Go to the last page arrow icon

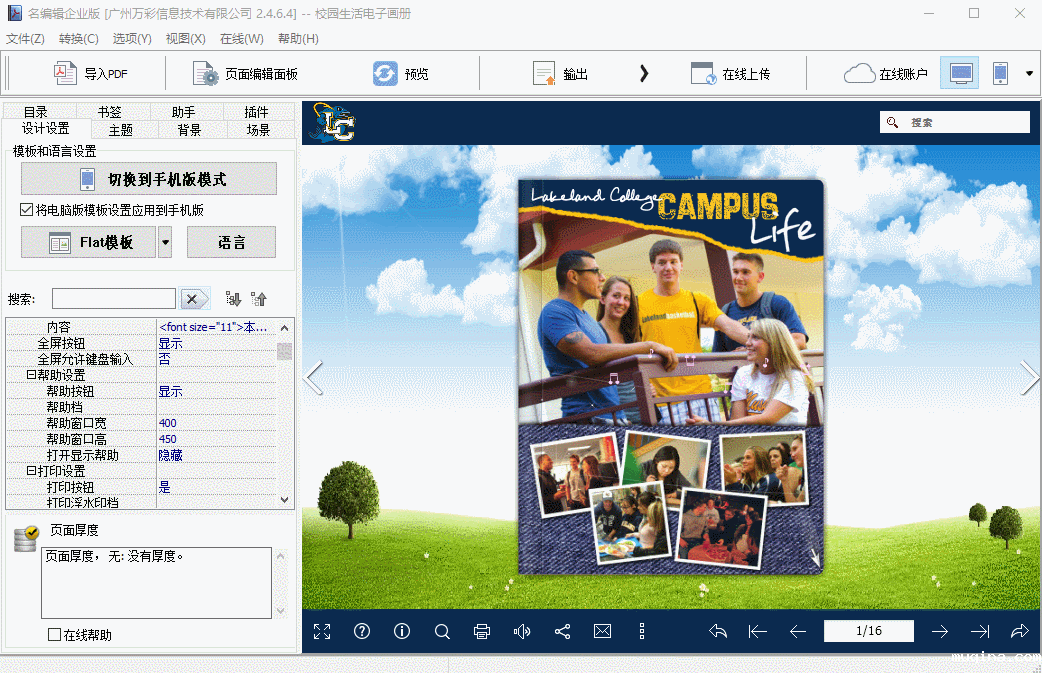980,631
